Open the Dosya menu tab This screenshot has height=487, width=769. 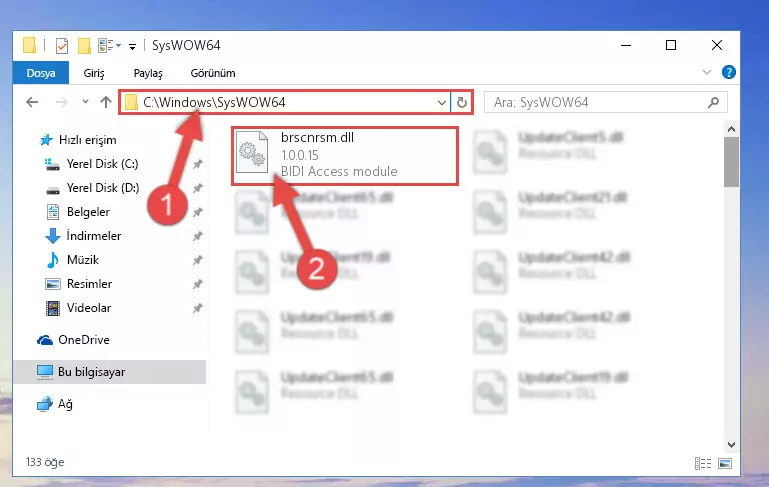[41, 73]
